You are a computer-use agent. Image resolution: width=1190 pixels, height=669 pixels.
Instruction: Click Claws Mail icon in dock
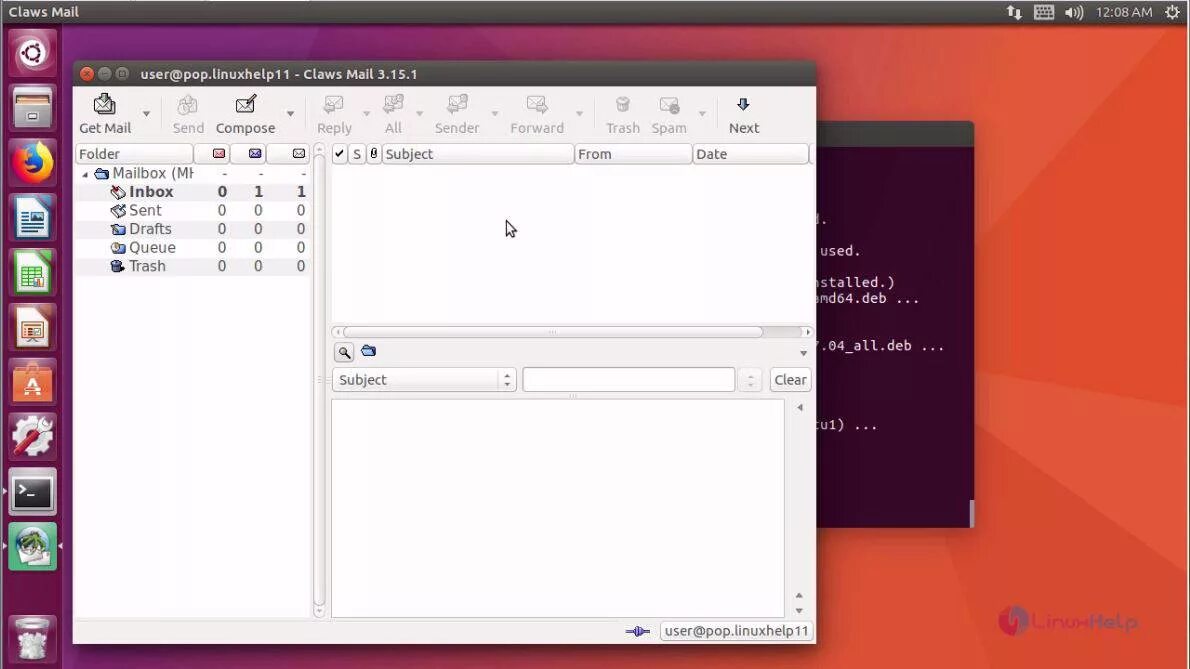32,547
